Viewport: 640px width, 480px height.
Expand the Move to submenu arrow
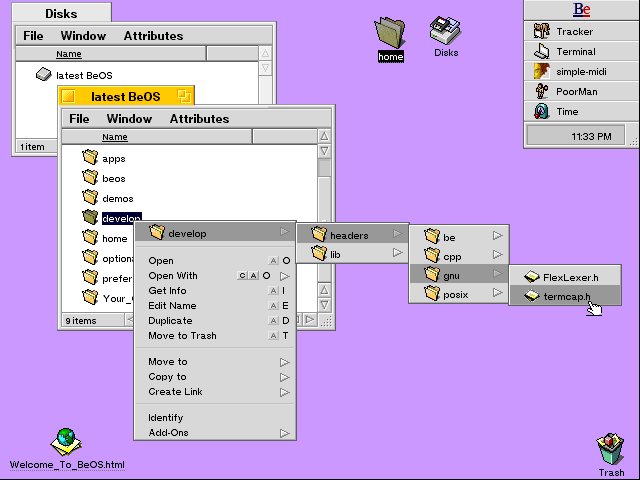[x=284, y=362]
